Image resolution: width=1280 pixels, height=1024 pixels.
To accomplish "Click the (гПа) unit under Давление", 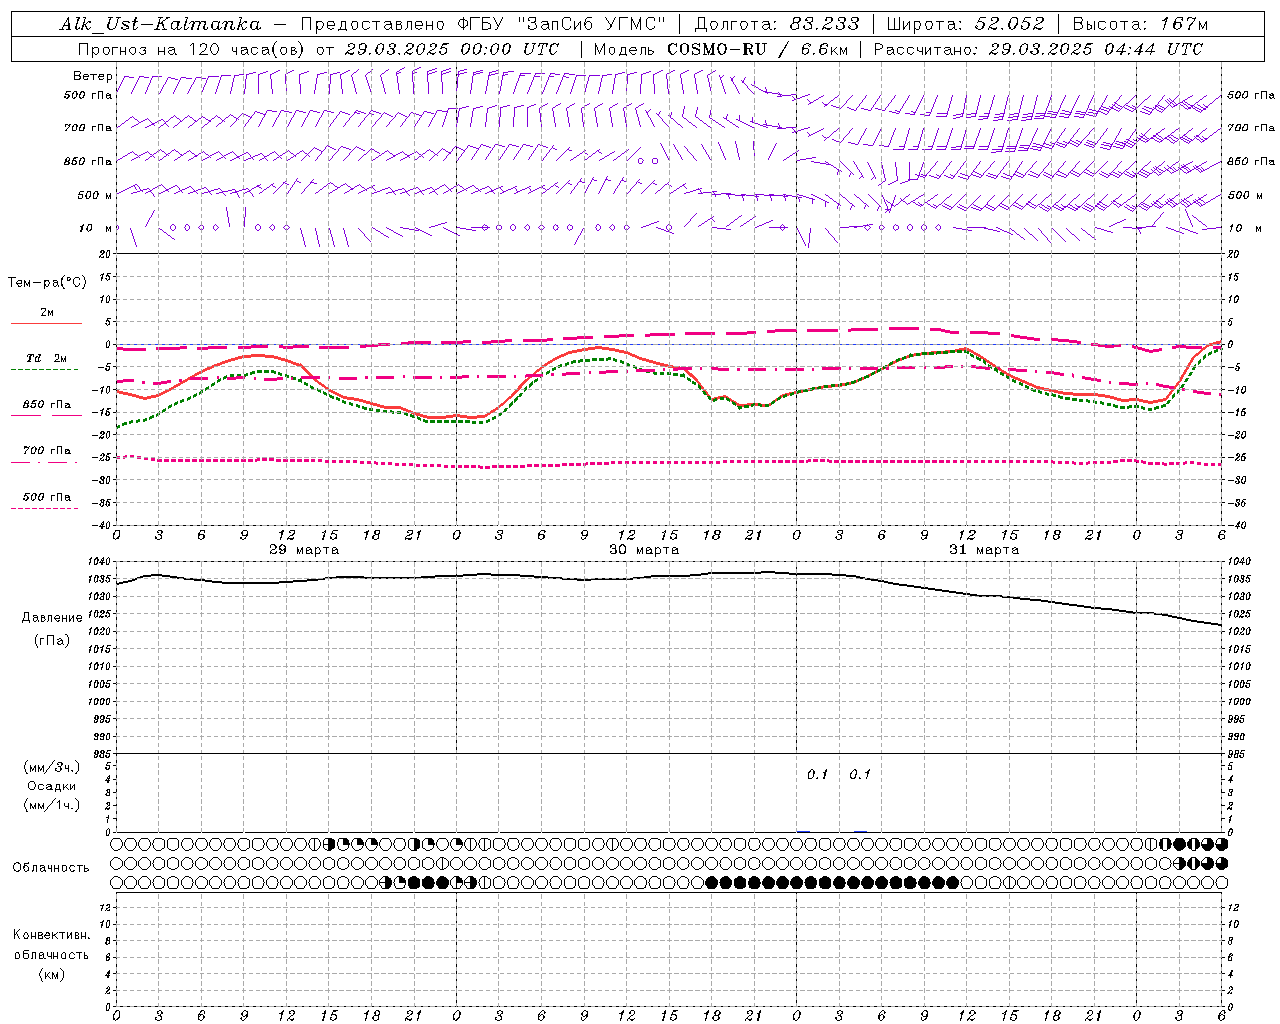I will point(52,640).
